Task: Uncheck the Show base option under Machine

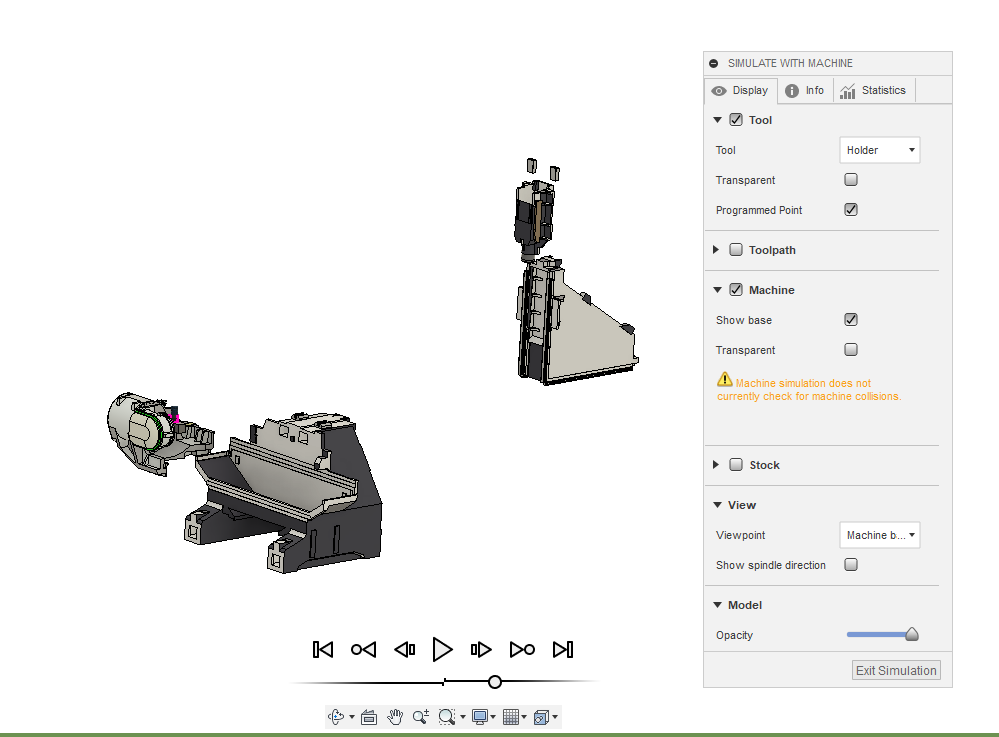Action: 850,319
